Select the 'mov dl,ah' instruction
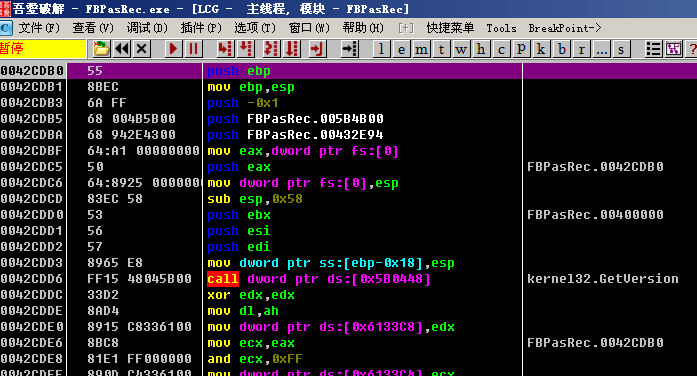This screenshot has height=376, width=697. click(243, 311)
